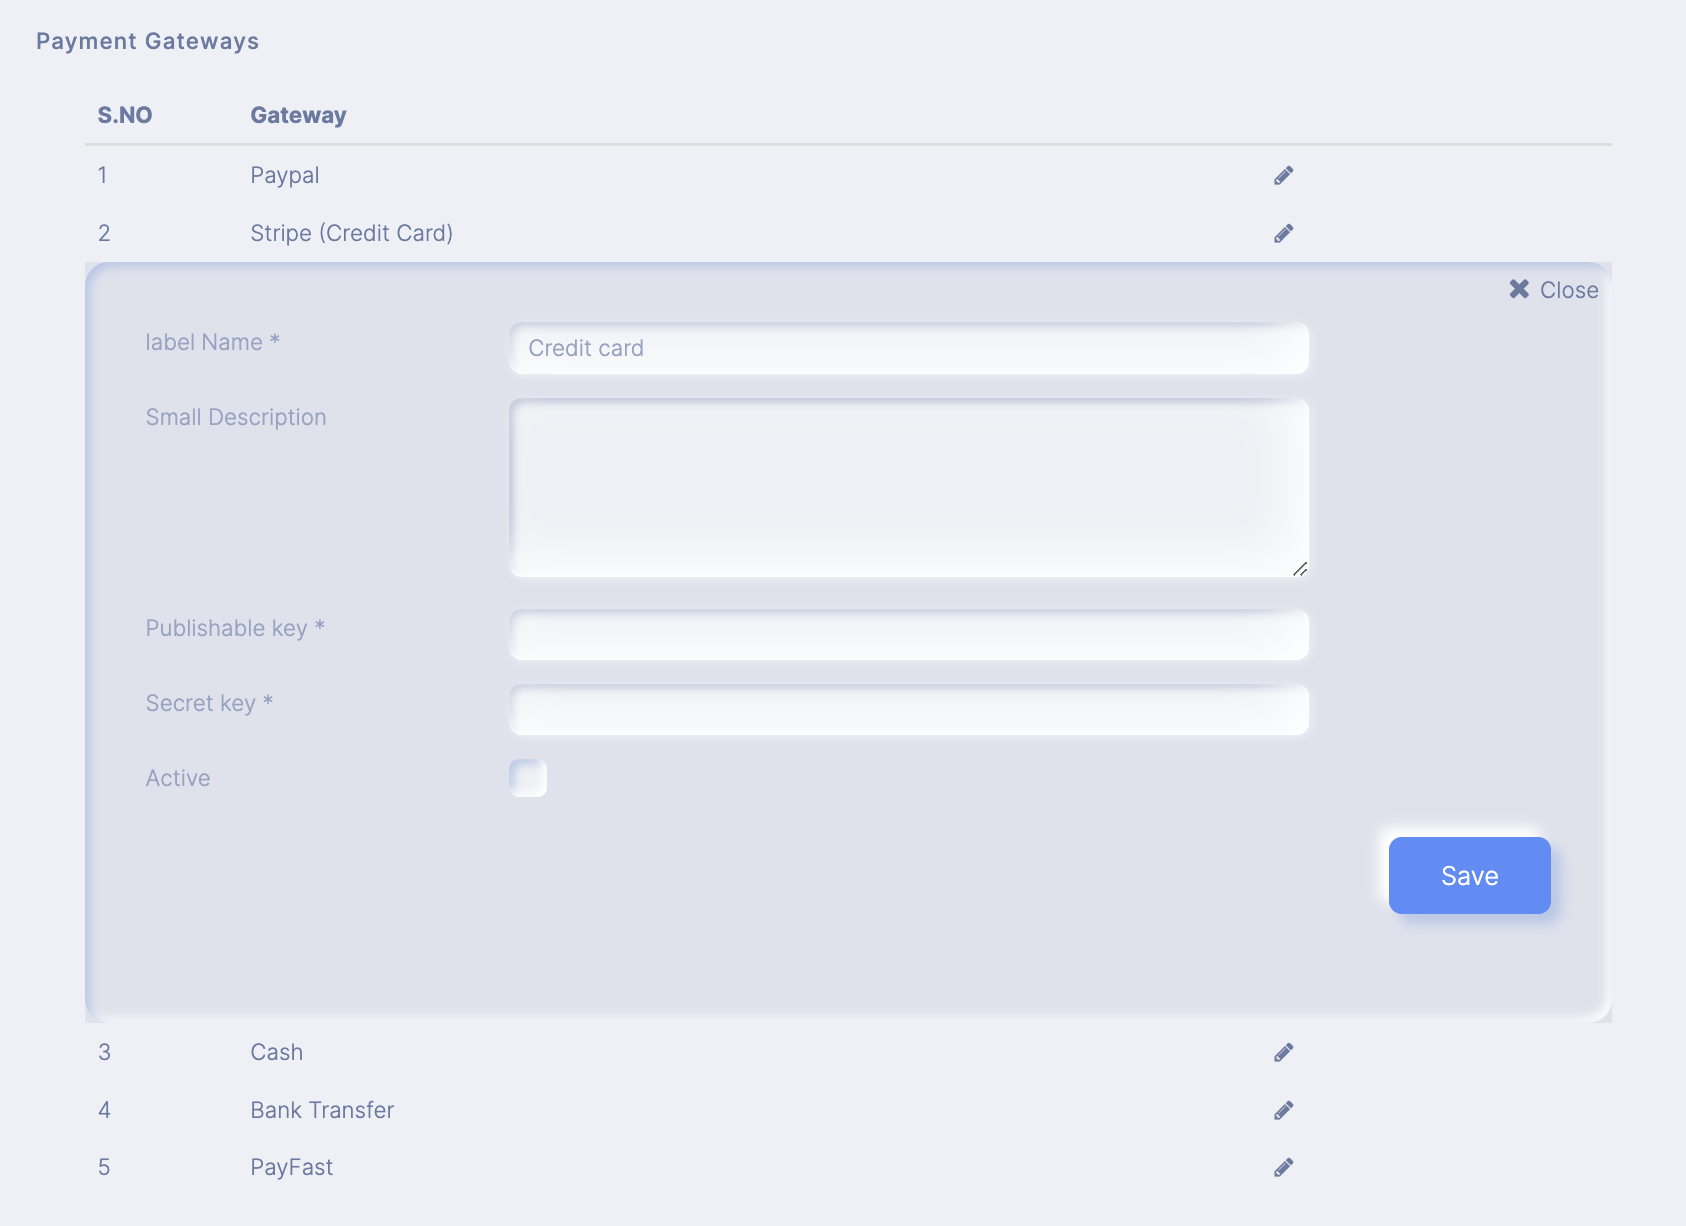
Task: Click the Cash gateway name
Action: (x=277, y=1052)
